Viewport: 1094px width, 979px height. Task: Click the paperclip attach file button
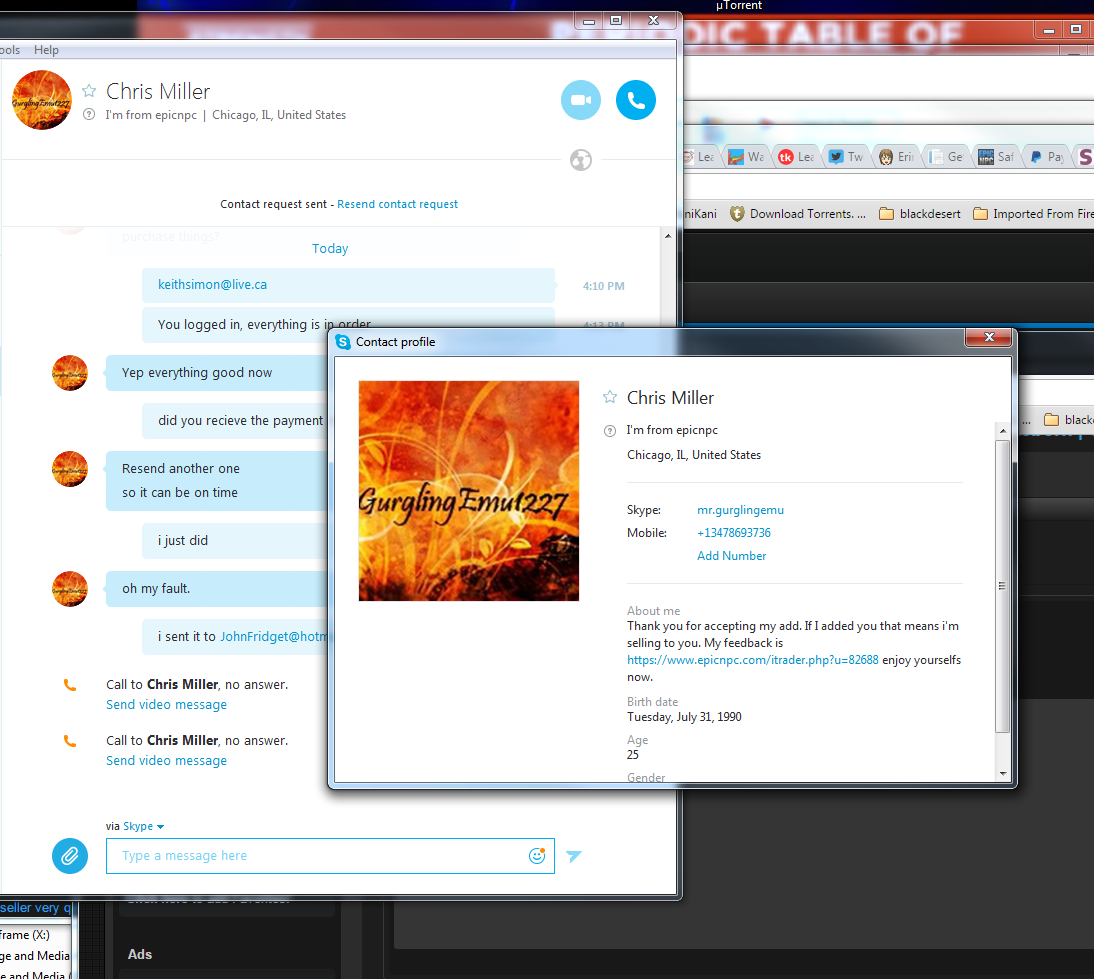point(70,855)
